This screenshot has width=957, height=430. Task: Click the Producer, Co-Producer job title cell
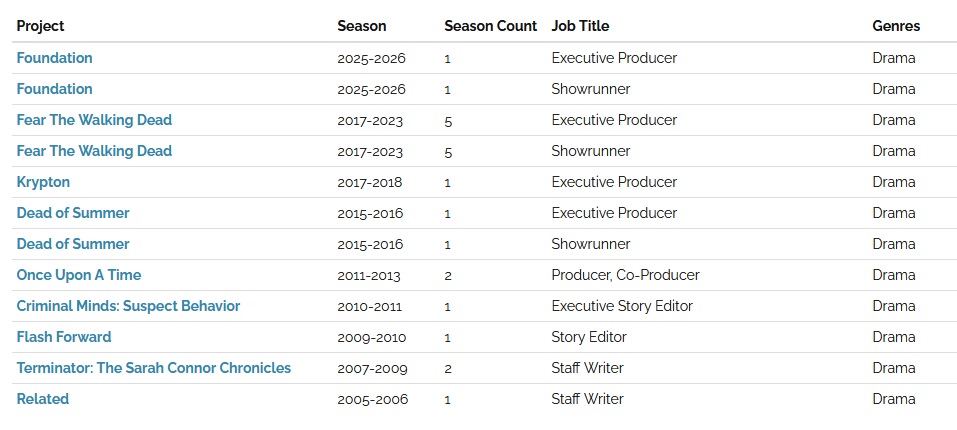point(626,275)
